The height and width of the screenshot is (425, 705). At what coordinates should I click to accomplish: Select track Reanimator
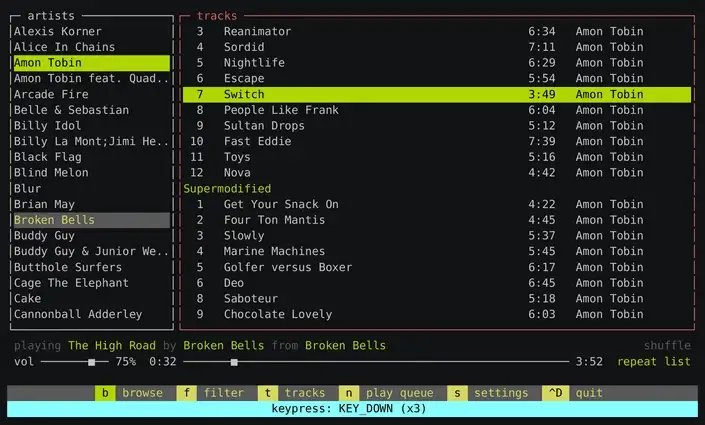[437, 31]
